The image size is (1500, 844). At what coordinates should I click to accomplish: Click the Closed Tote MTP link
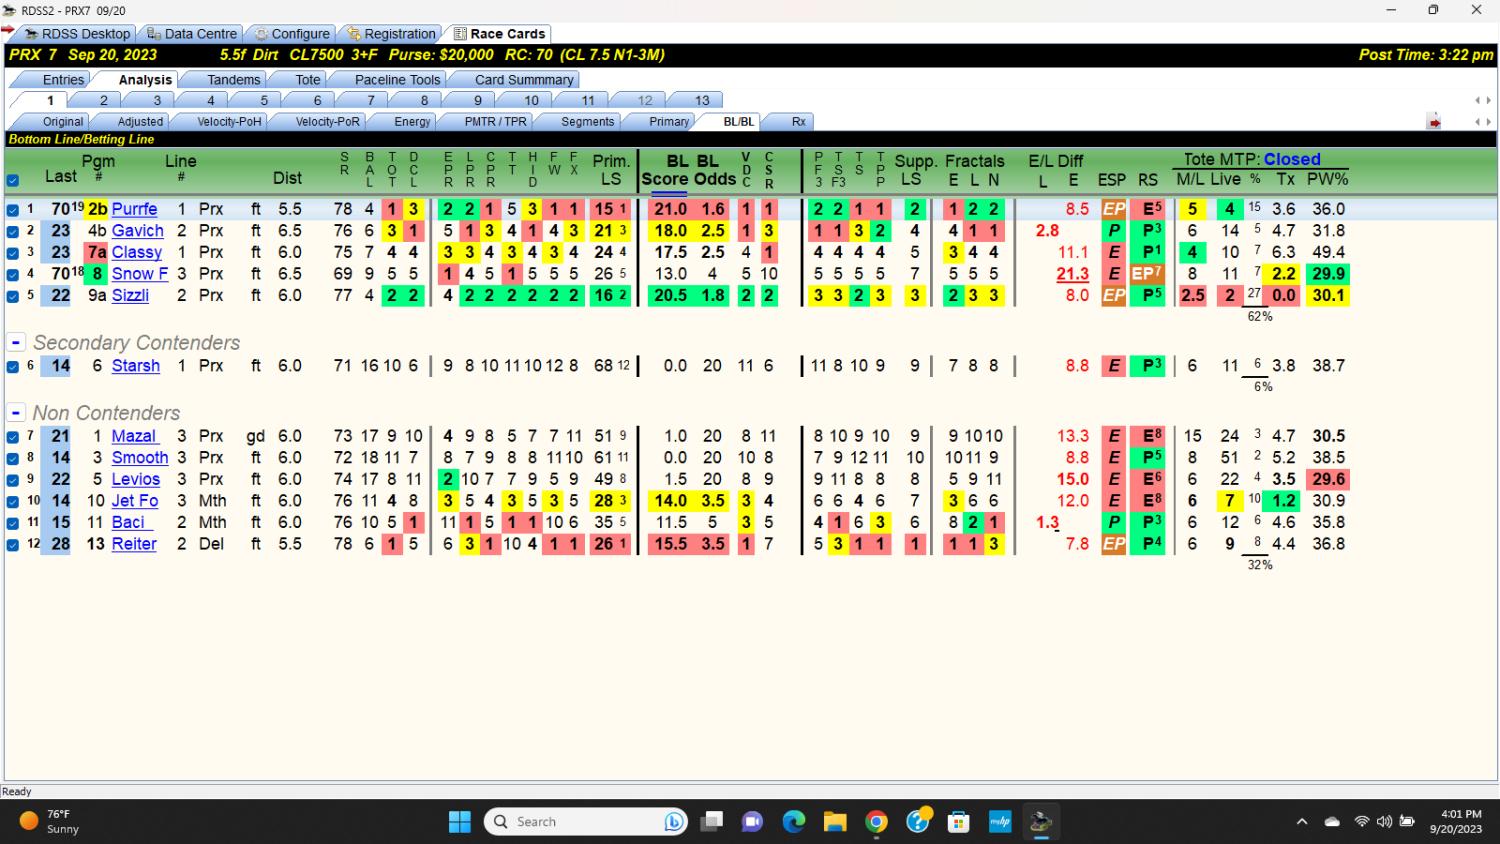(x=1292, y=160)
